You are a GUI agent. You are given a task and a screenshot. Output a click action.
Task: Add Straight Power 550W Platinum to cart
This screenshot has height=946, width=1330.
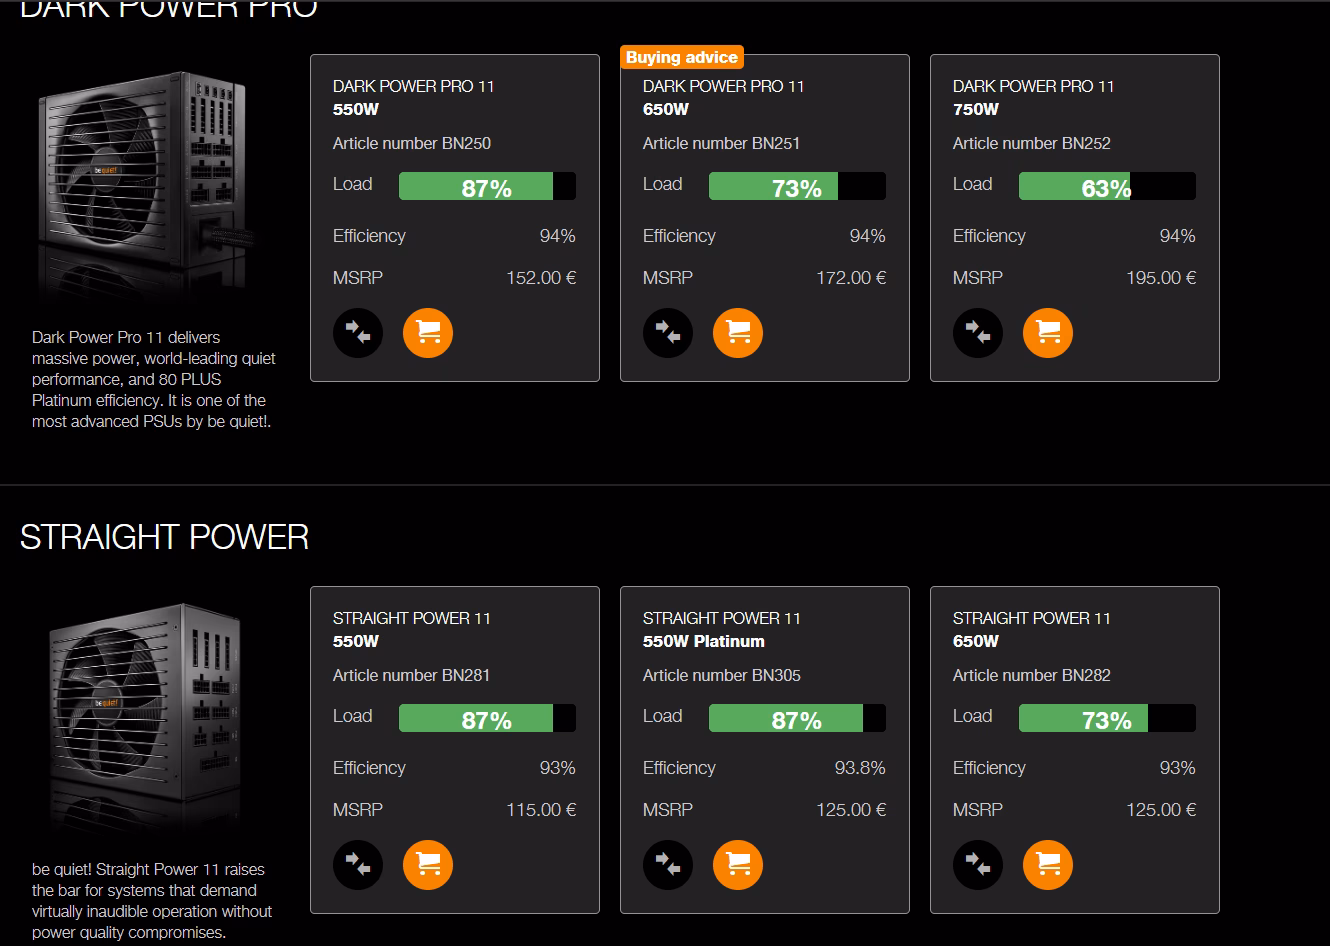click(x=738, y=865)
